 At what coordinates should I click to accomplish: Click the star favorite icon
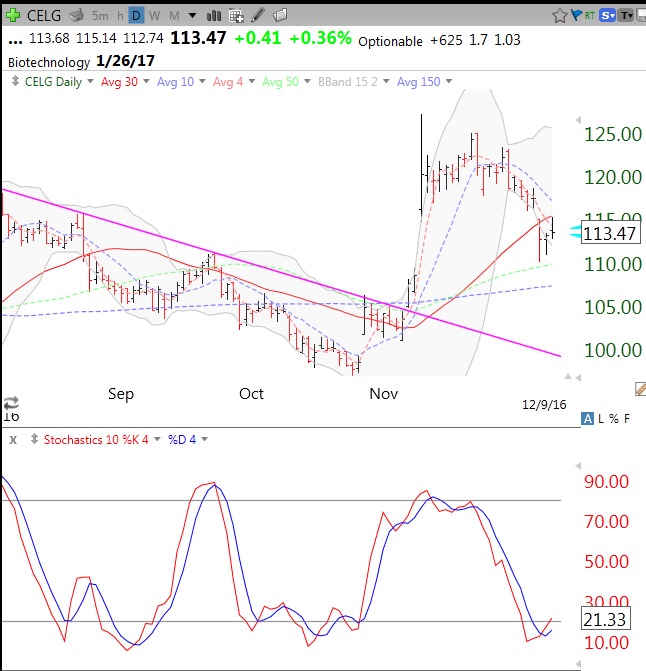pyautogui.click(x=560, y=16)
